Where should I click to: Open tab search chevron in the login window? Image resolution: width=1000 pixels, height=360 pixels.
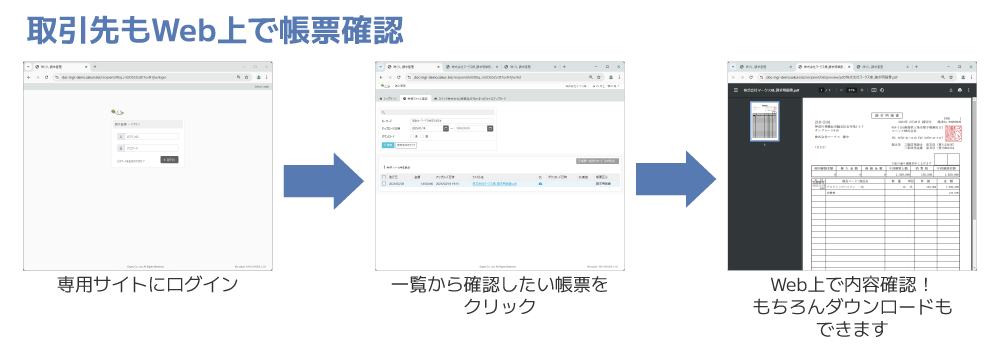pyautogui.click(x=28, y=67)
